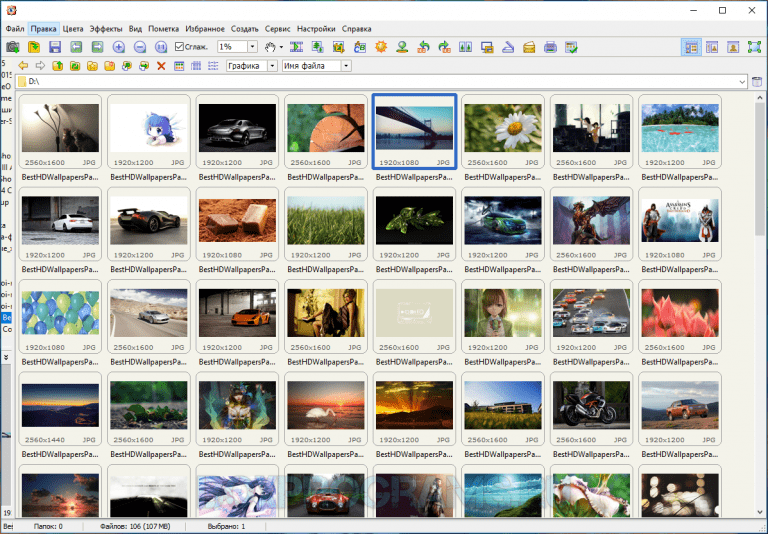Open the Сервис menu
The image size is (768, 534).
(278, 29)
